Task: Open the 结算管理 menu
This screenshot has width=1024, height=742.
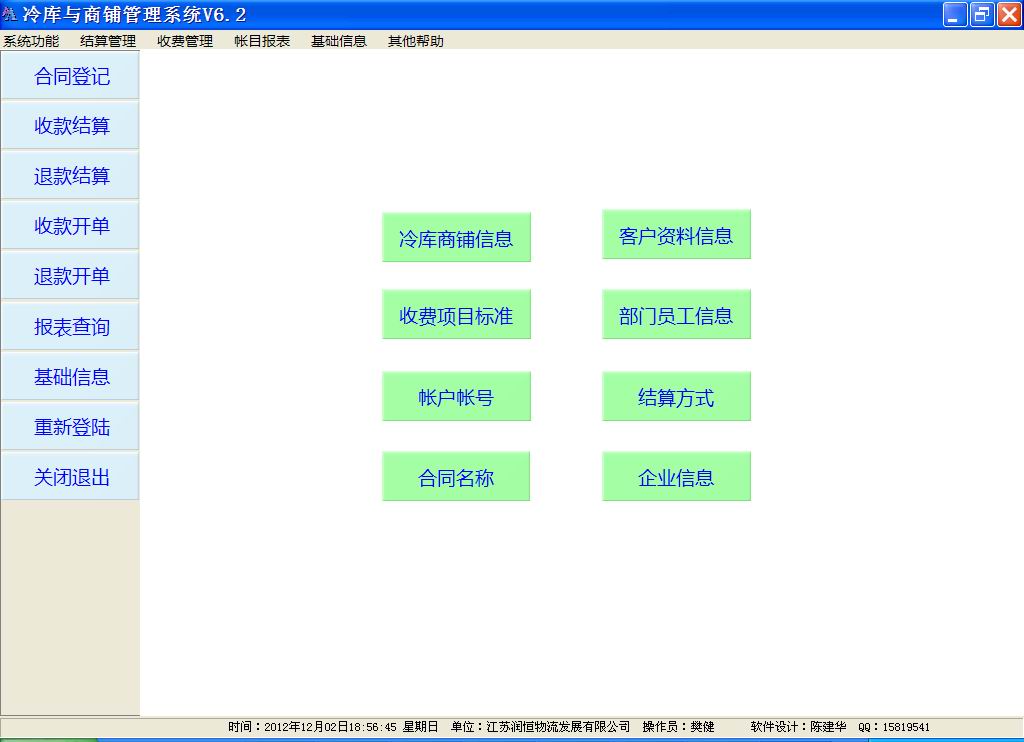Action: (108, 41)
